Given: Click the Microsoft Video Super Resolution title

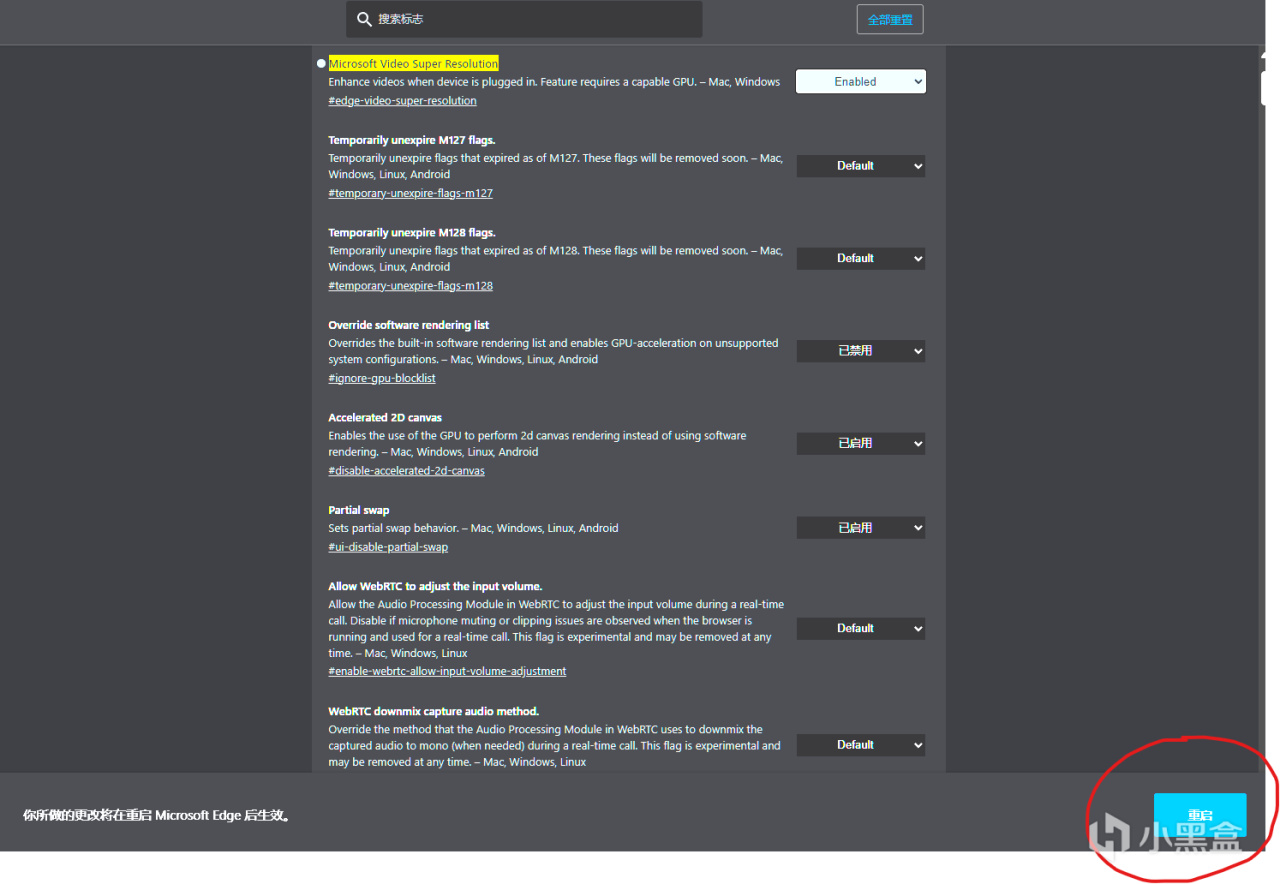Looking at the screenshot, I should coord(413,64).
